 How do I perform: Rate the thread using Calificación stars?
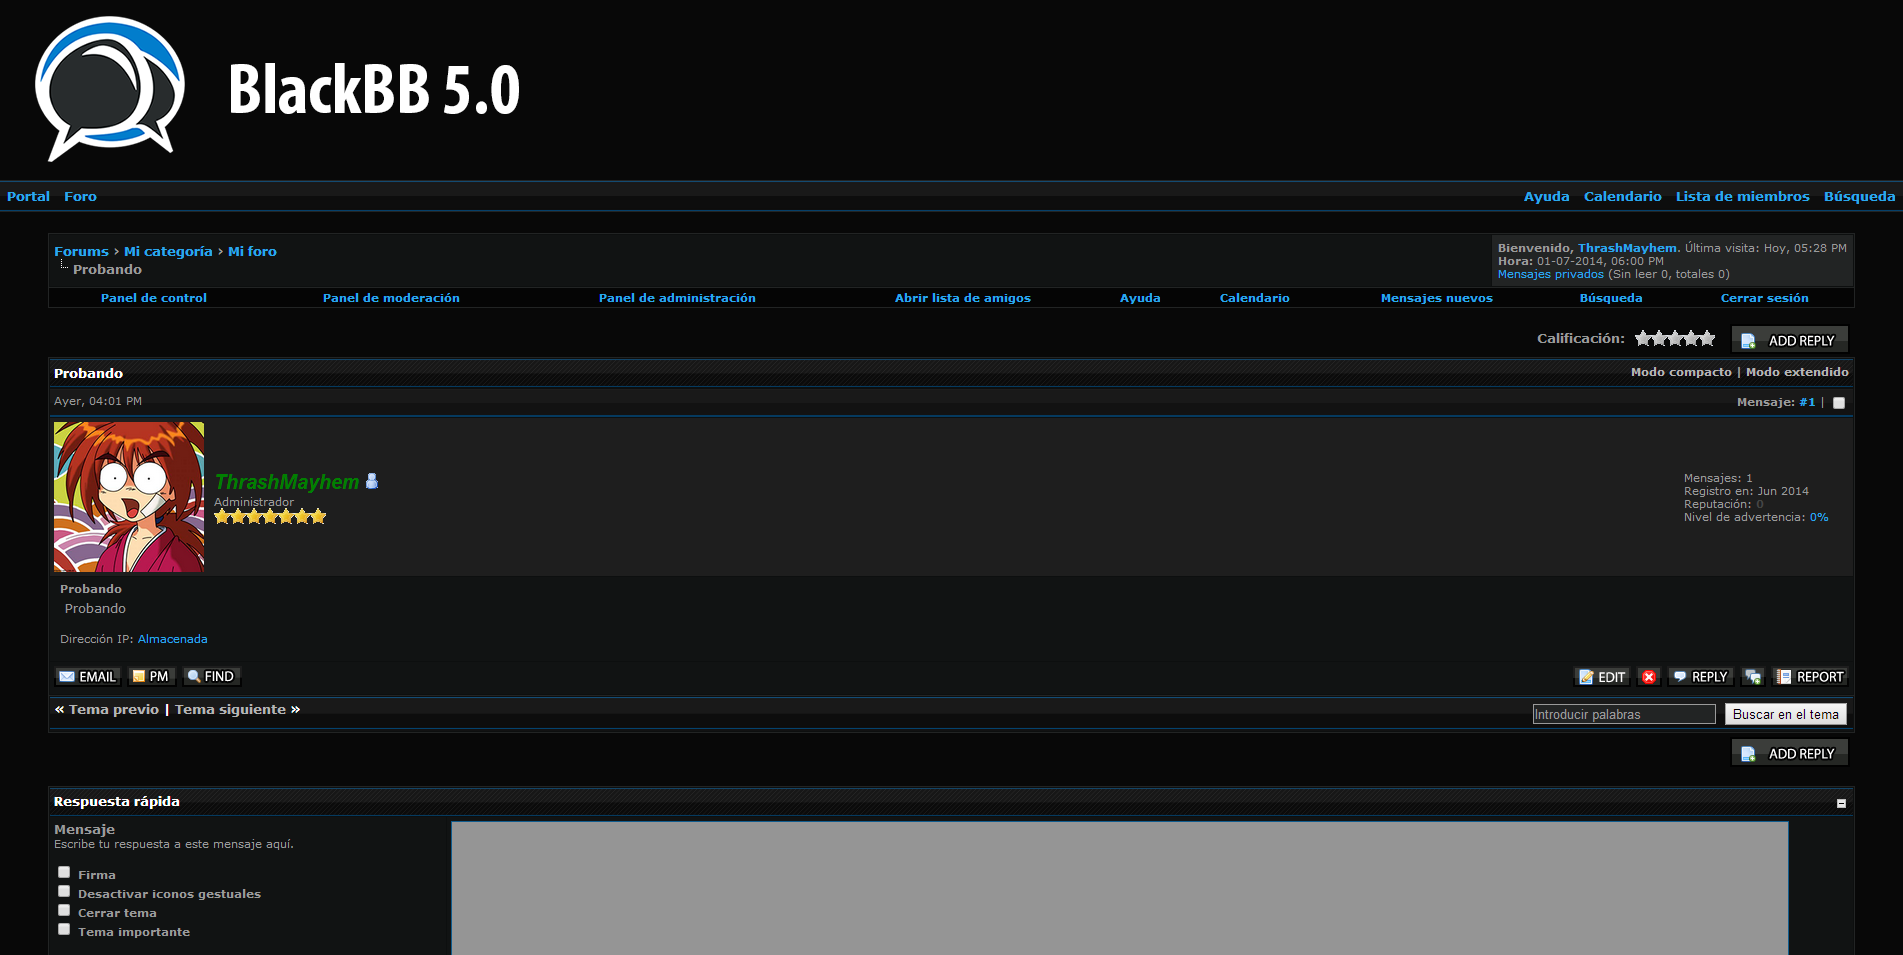[1675, 339]
